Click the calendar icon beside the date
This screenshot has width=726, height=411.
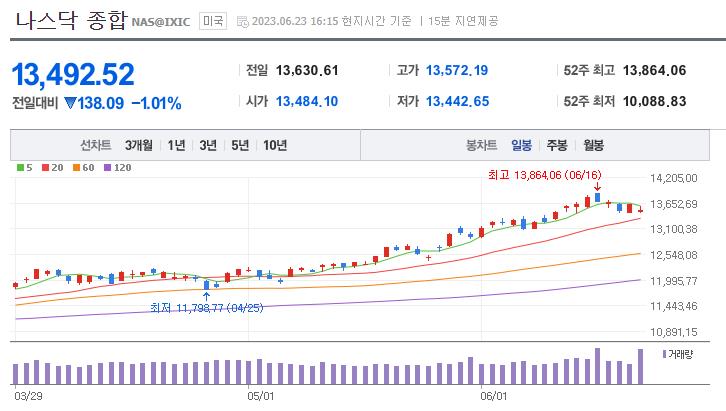pyautogui.click(x=243, y=21)
